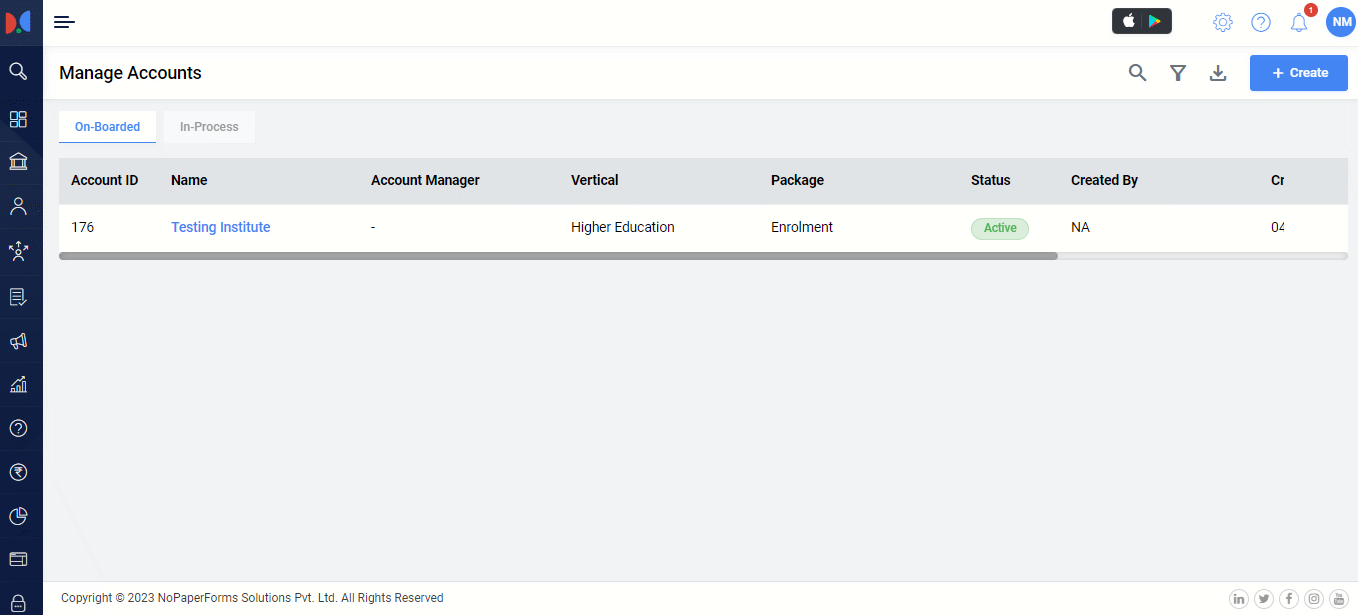
Task: Open the Twitter footer icon
Action: (x=1264, y=599)
